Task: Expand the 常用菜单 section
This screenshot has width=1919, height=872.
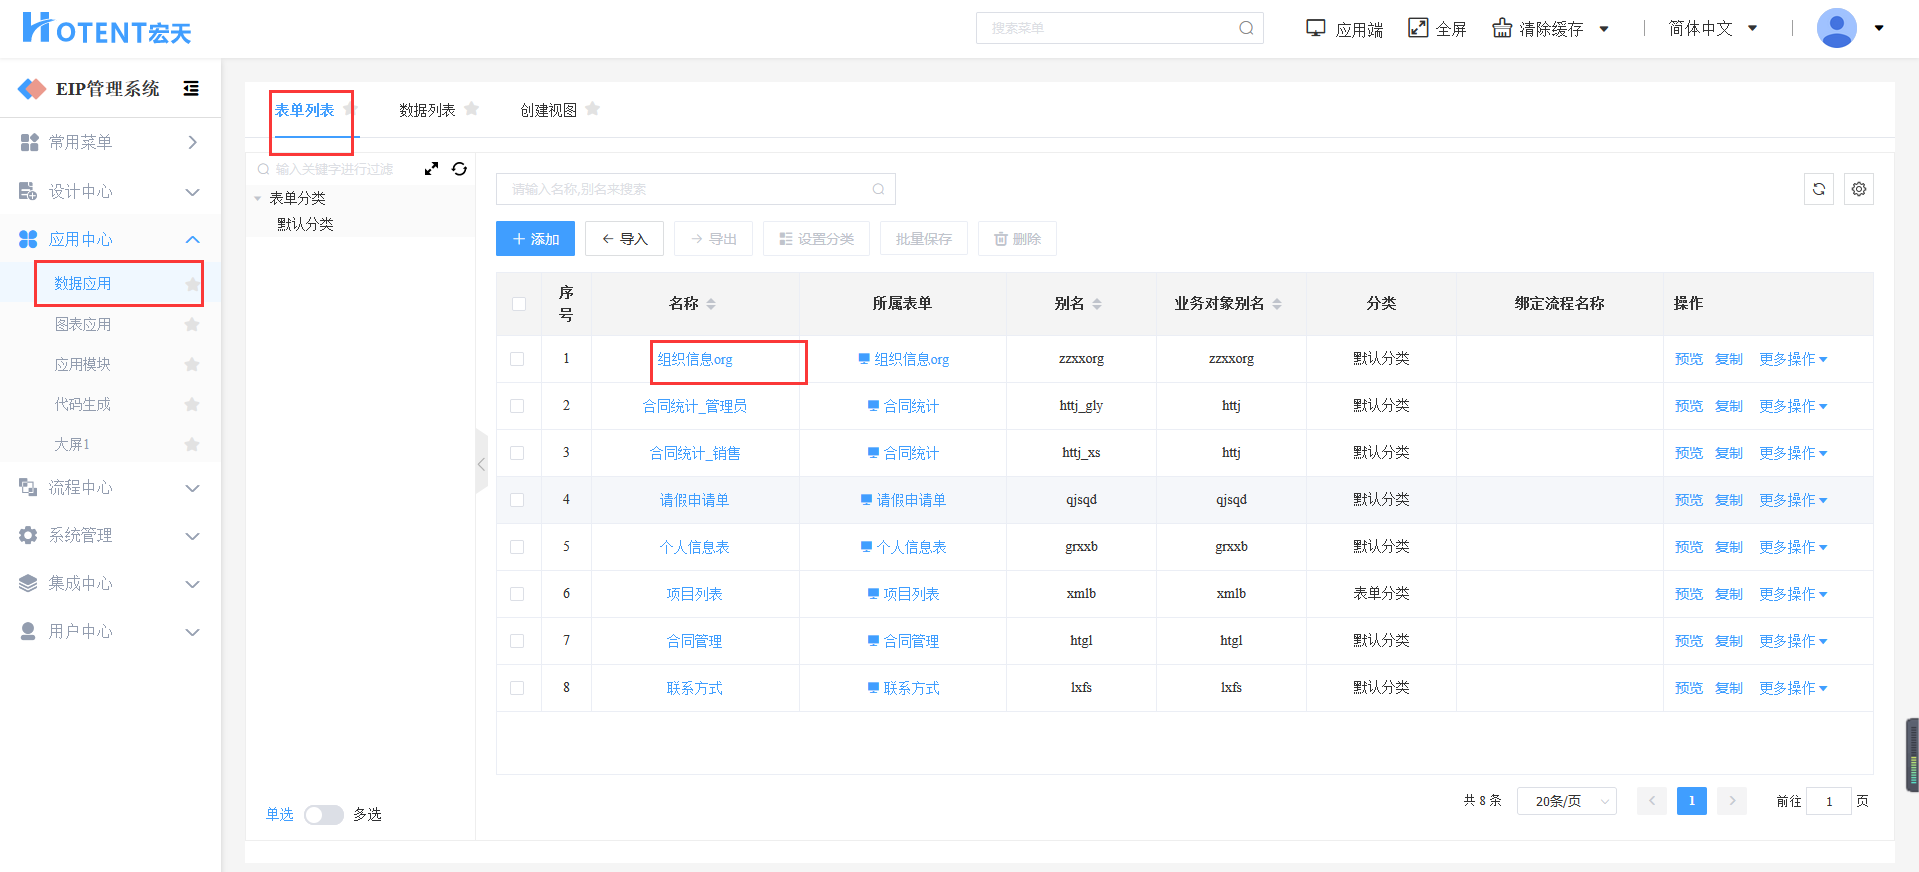Action: click(x=110, y=143)
